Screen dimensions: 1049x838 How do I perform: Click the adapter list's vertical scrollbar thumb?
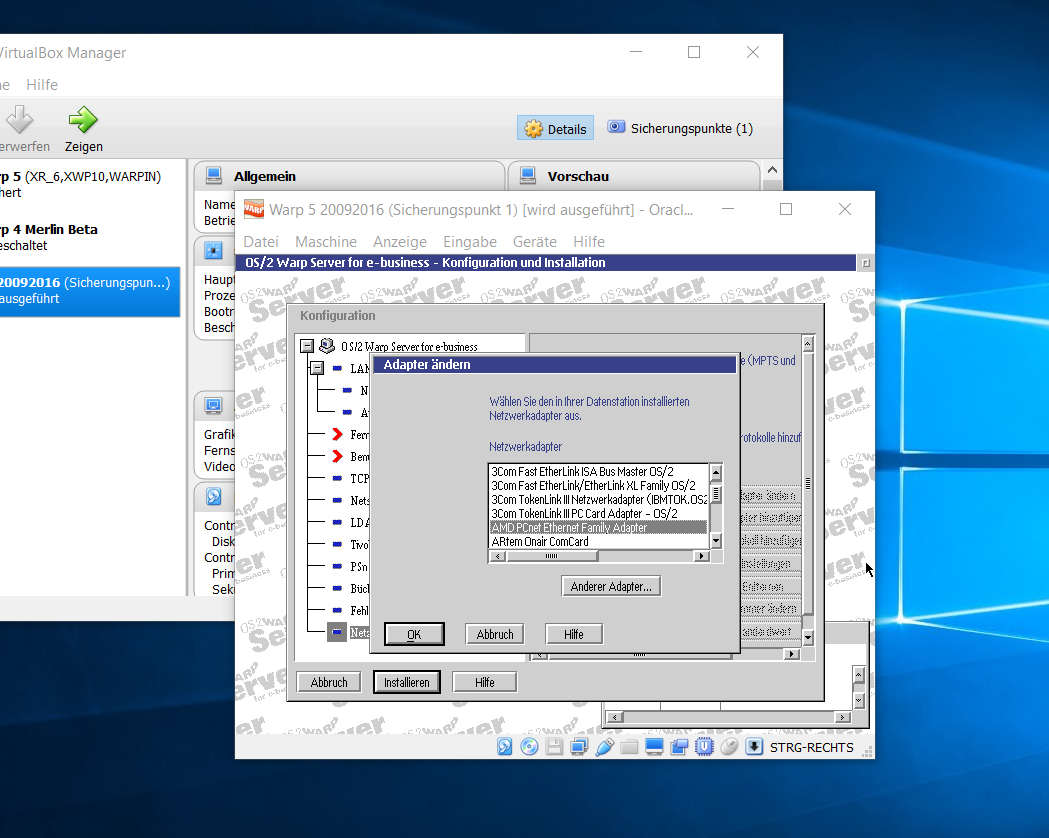(x=716, y=494)
